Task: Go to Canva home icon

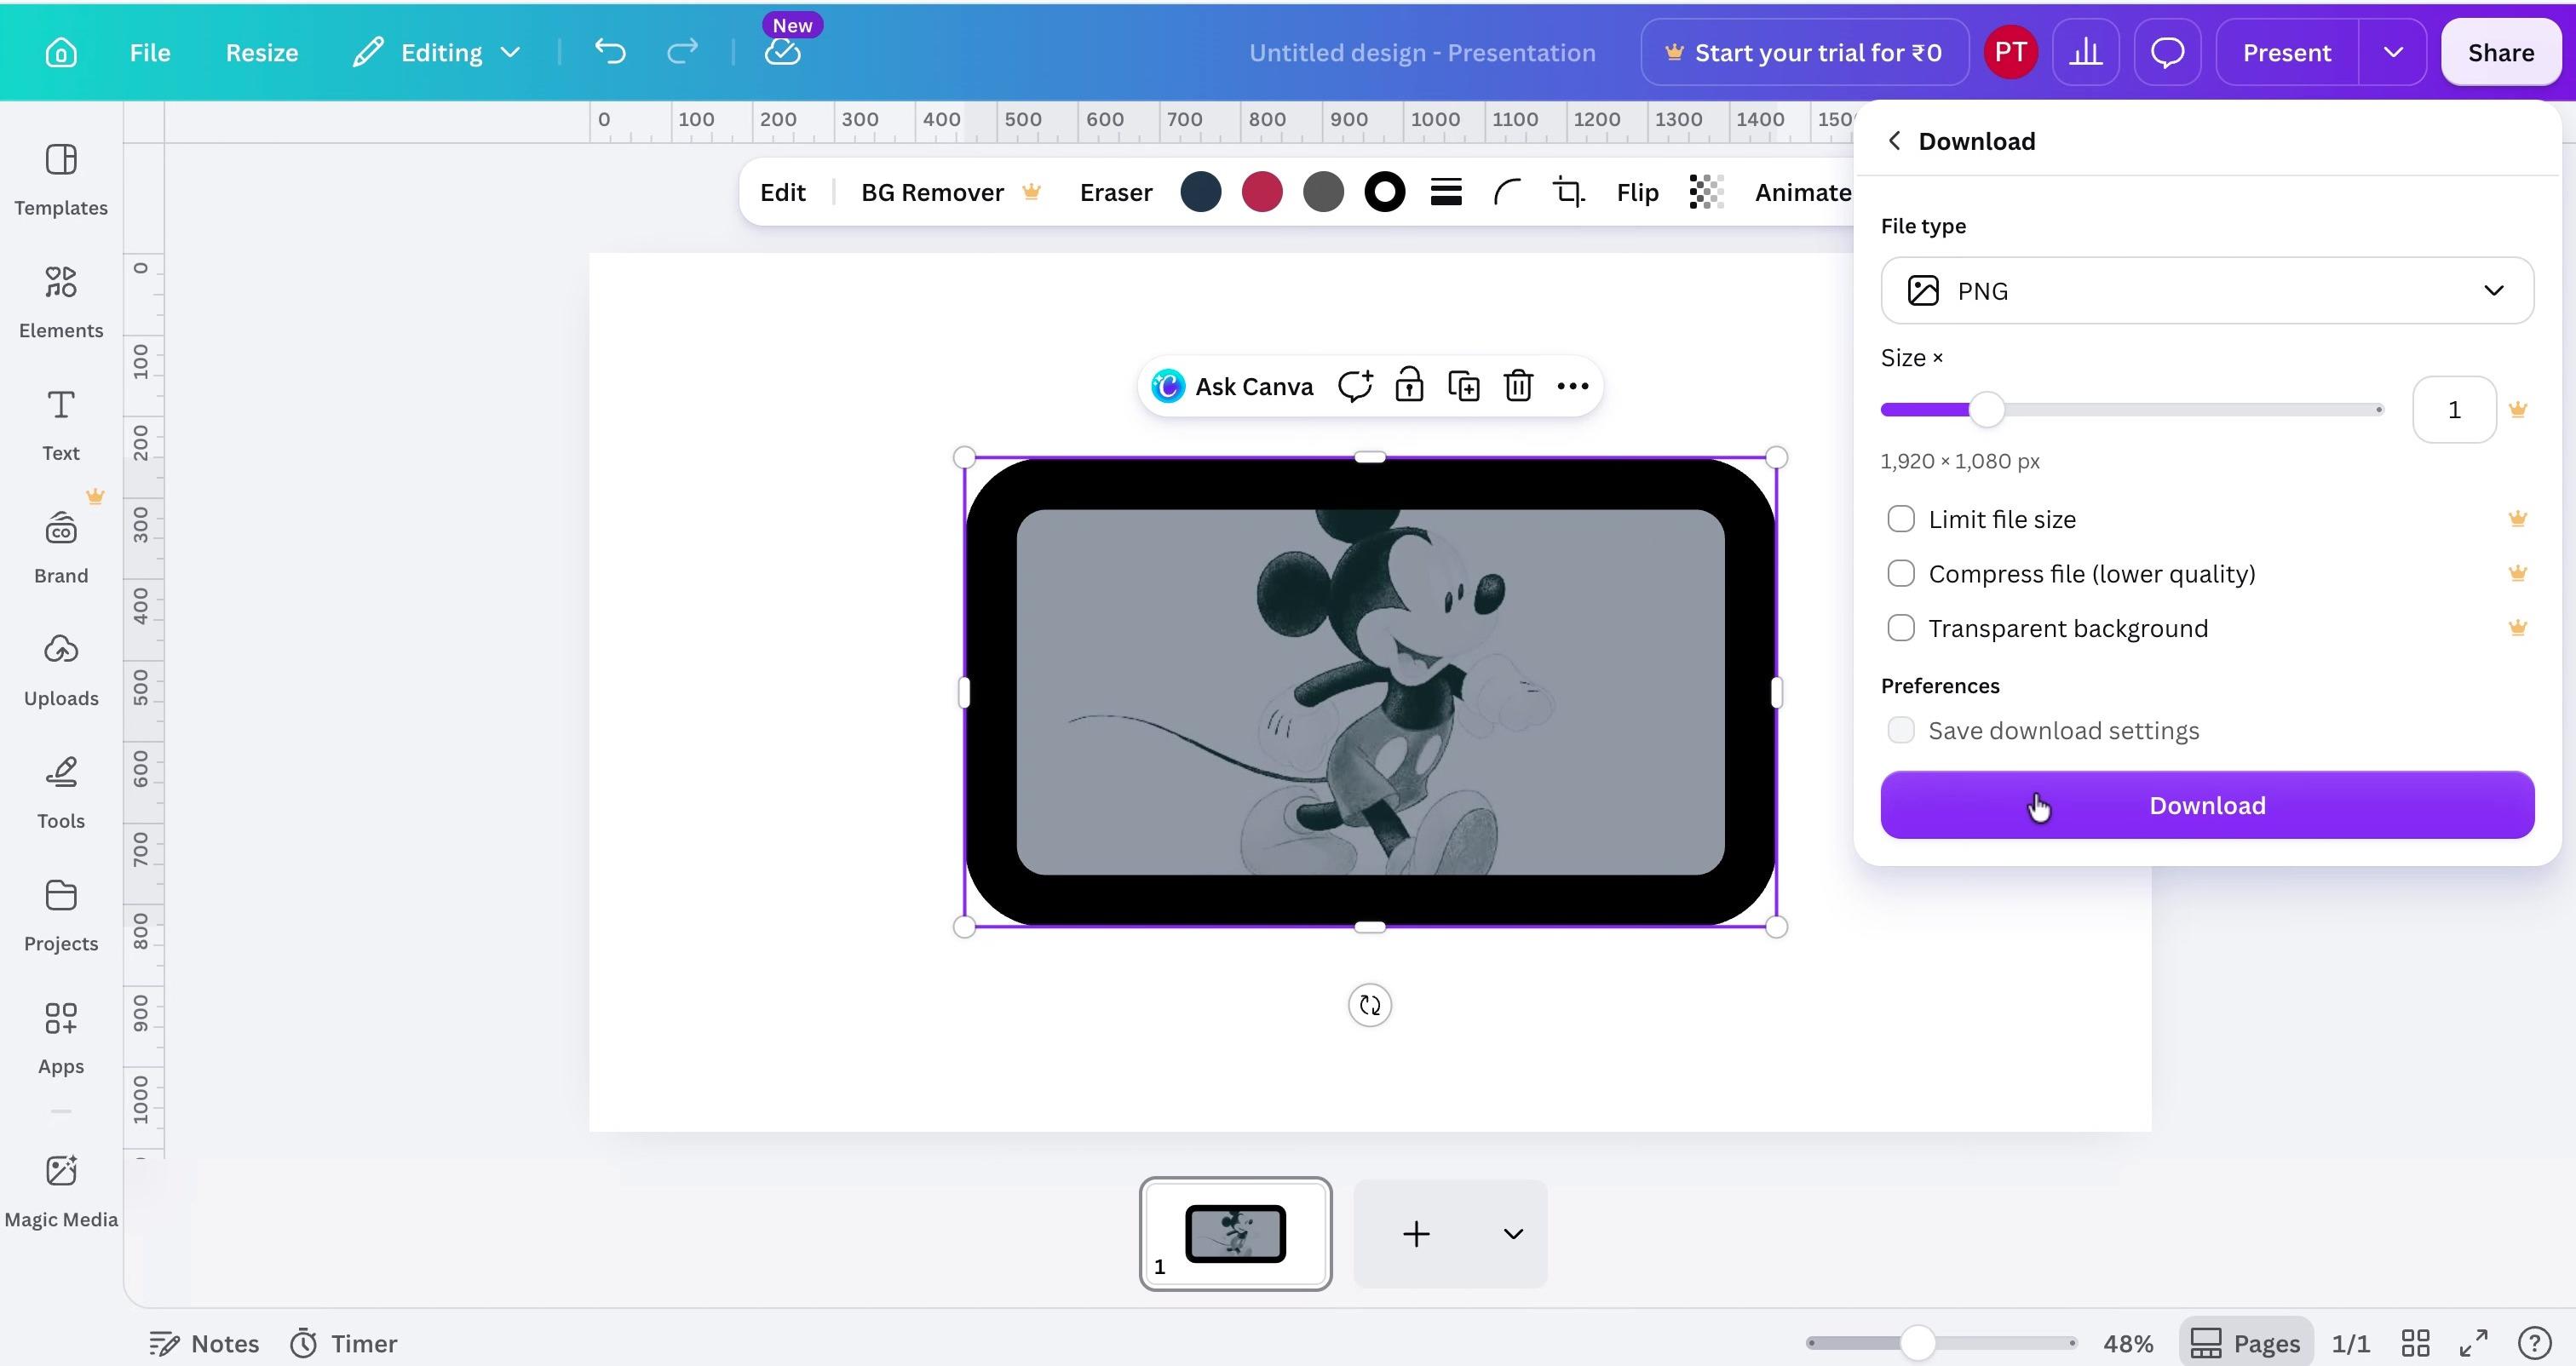Action: pyautogui.click(x=61, y=52)
